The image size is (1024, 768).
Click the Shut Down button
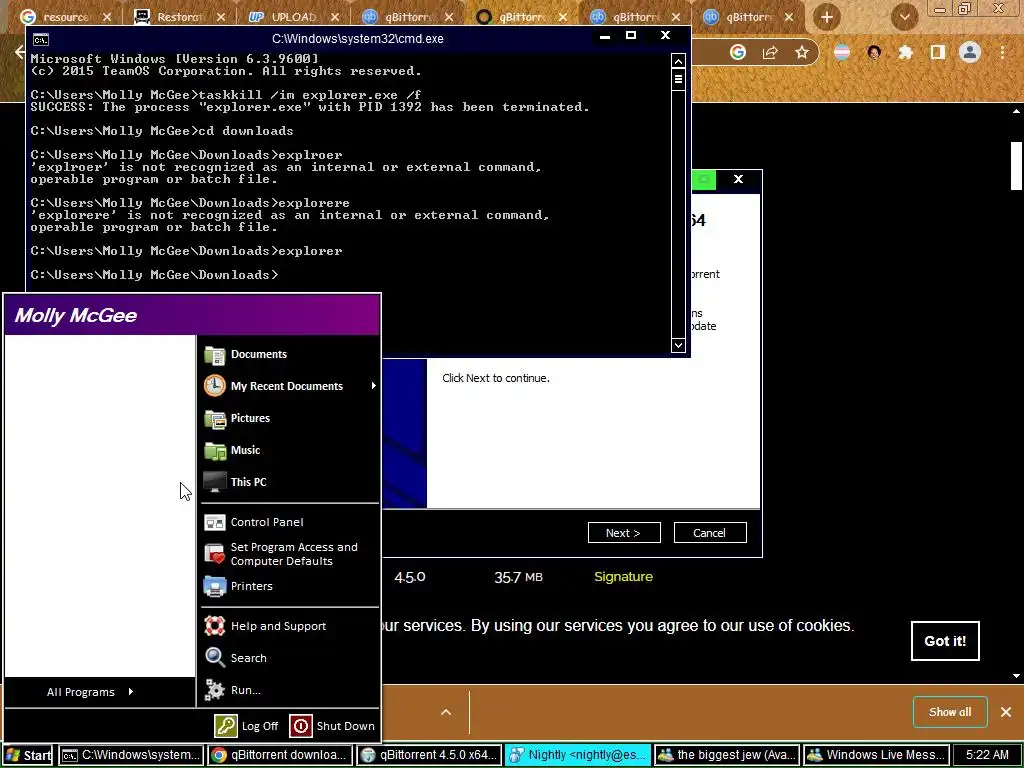(332, 726)
